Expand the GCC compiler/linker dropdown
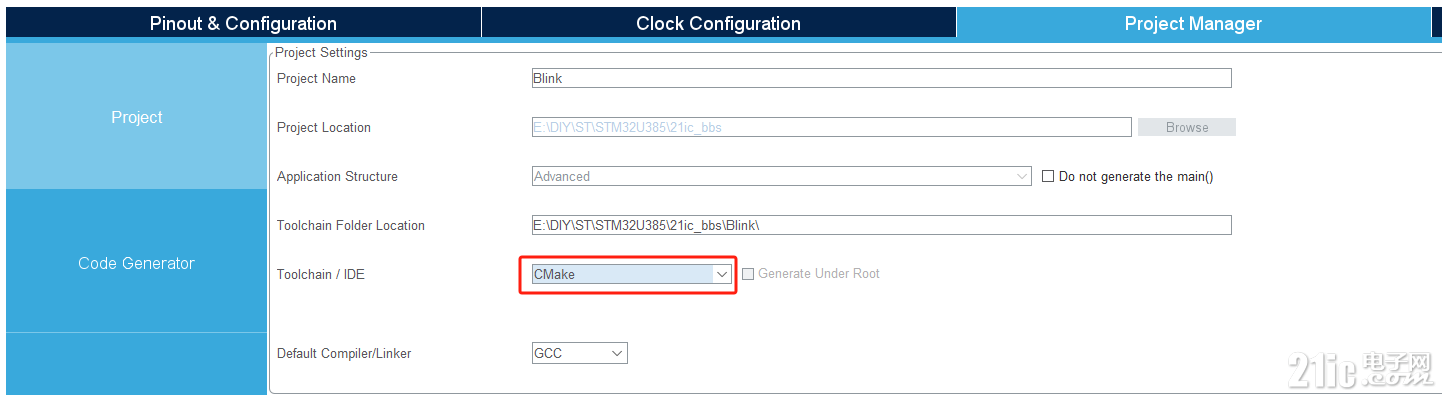This screenshot has width=1442, height=395. click(x=580, y=353)
